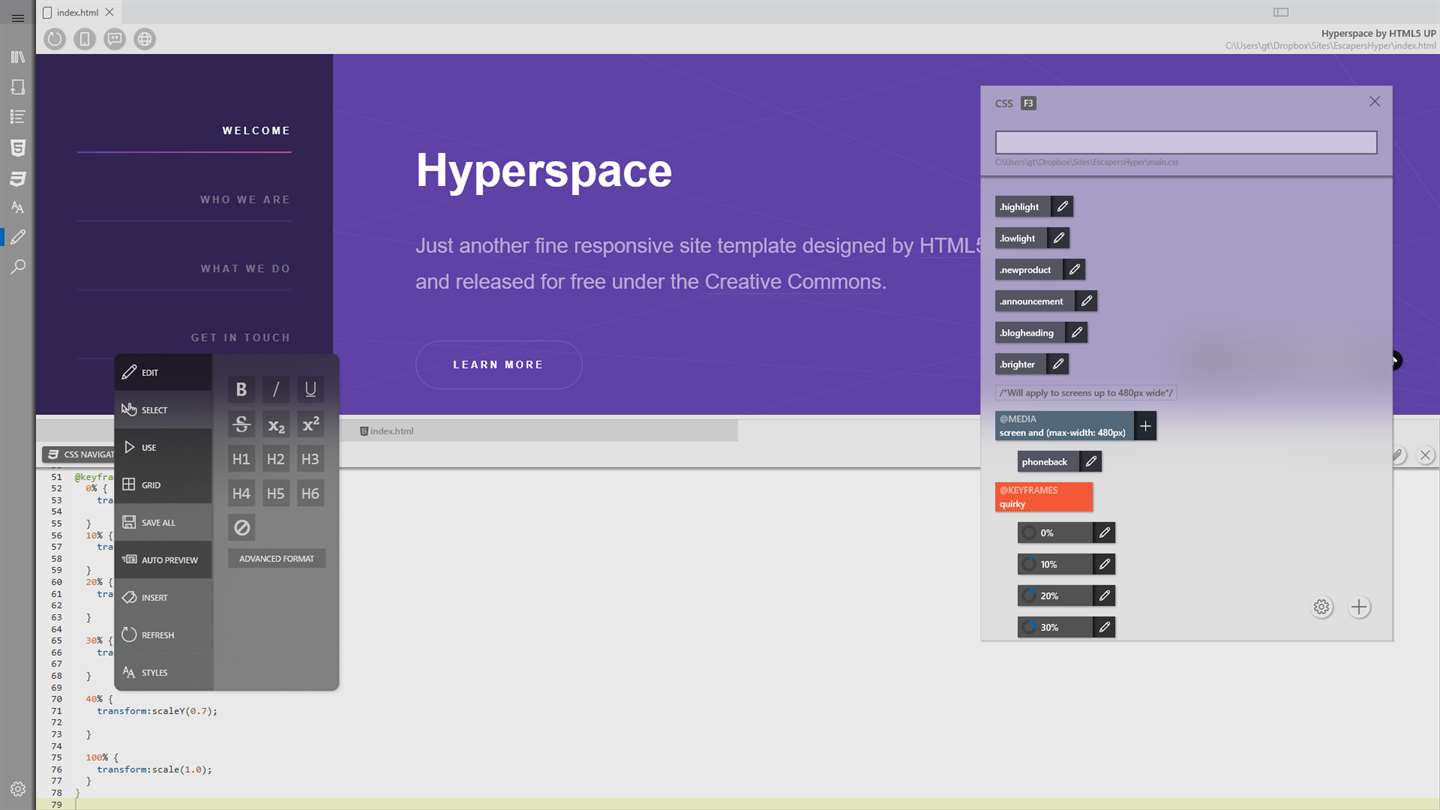The height and width of the screenshot is (810, 1440).
Task: Edit the 0% keyframe with pencil icon
Action: tap(1104, 533)
